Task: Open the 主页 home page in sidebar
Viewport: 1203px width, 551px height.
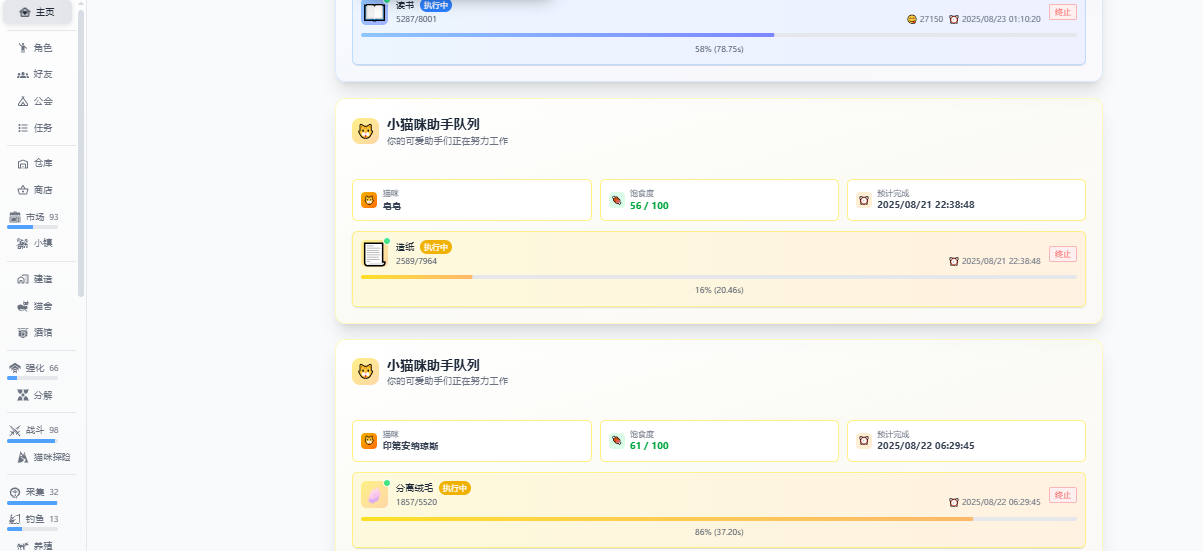Action: pos(37,12)
